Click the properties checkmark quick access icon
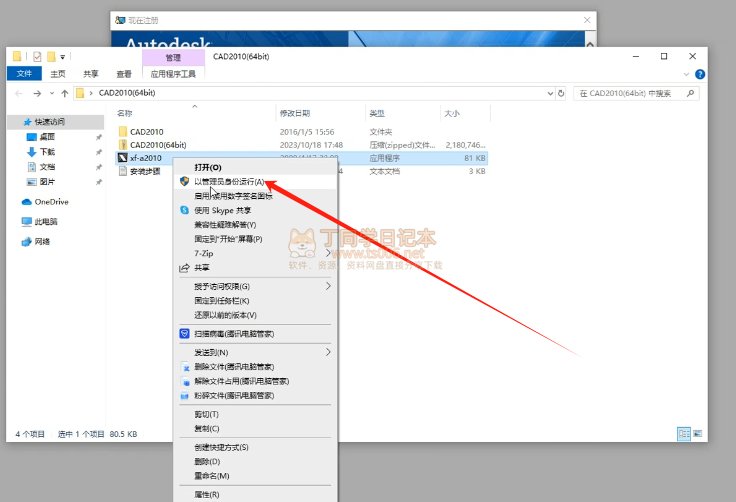736x502 pixels. point(37,57)
